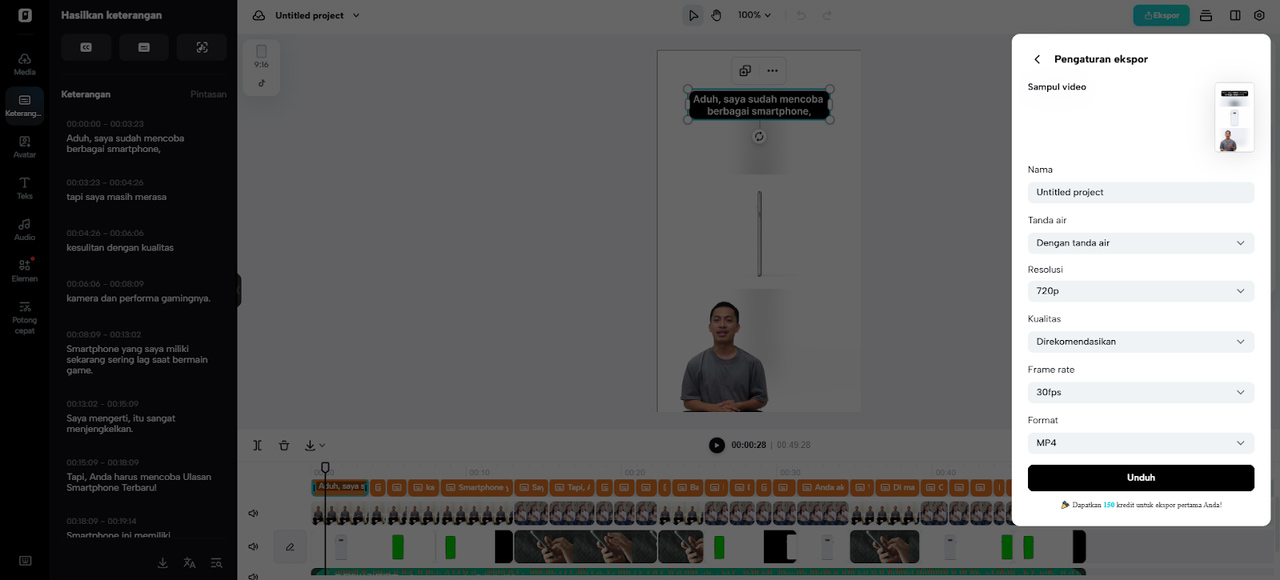Click the Unduh download button
The image size is (1280, 580).
pyautogui.click(x=1140, y=478)
